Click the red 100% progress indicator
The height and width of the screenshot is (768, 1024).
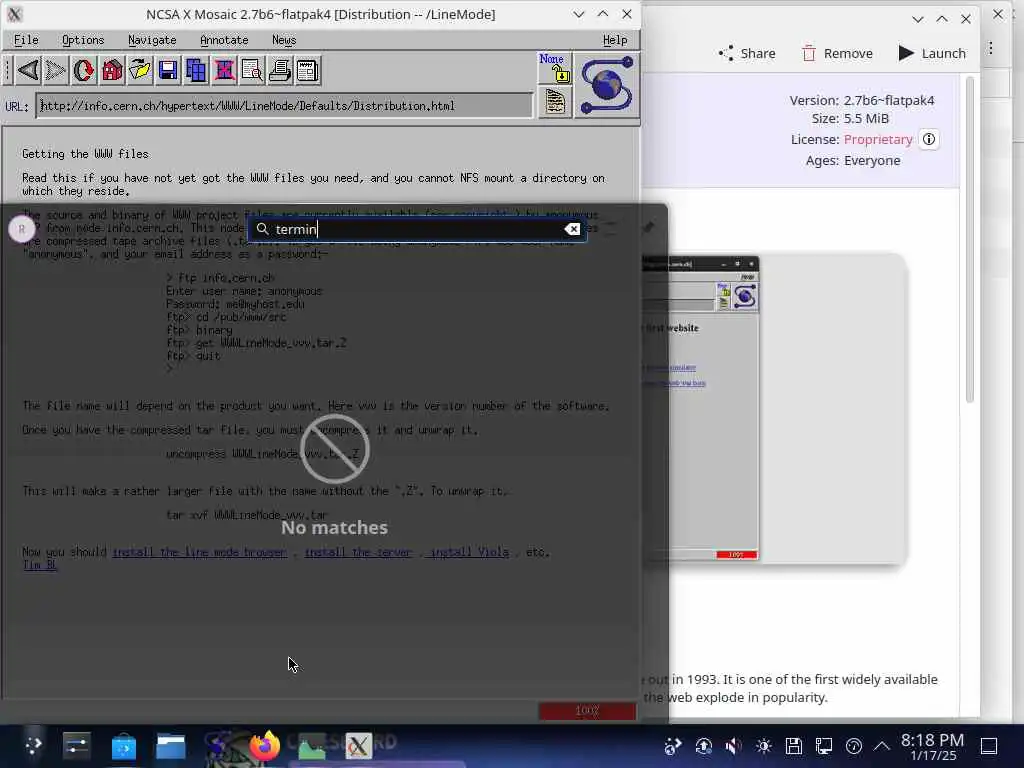[587, 711]
